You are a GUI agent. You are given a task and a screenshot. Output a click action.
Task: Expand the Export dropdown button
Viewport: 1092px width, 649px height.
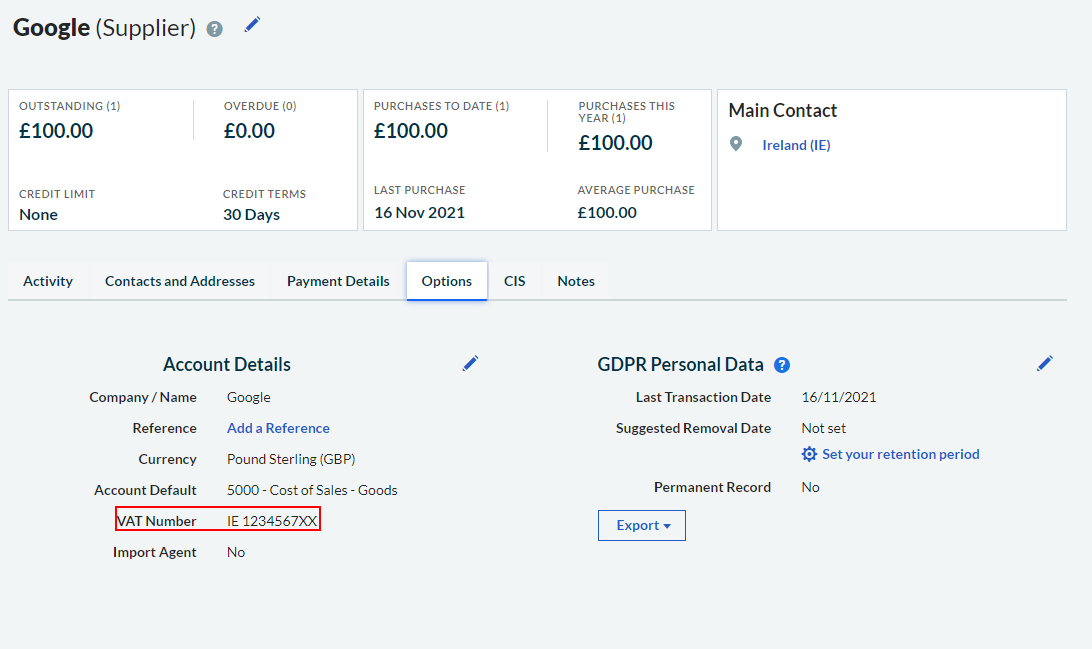click(641, 525)
